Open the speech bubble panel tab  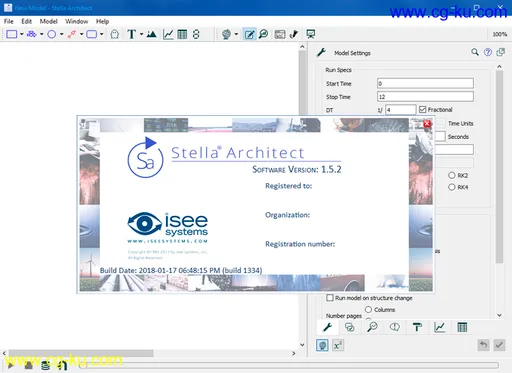[395, 327]
